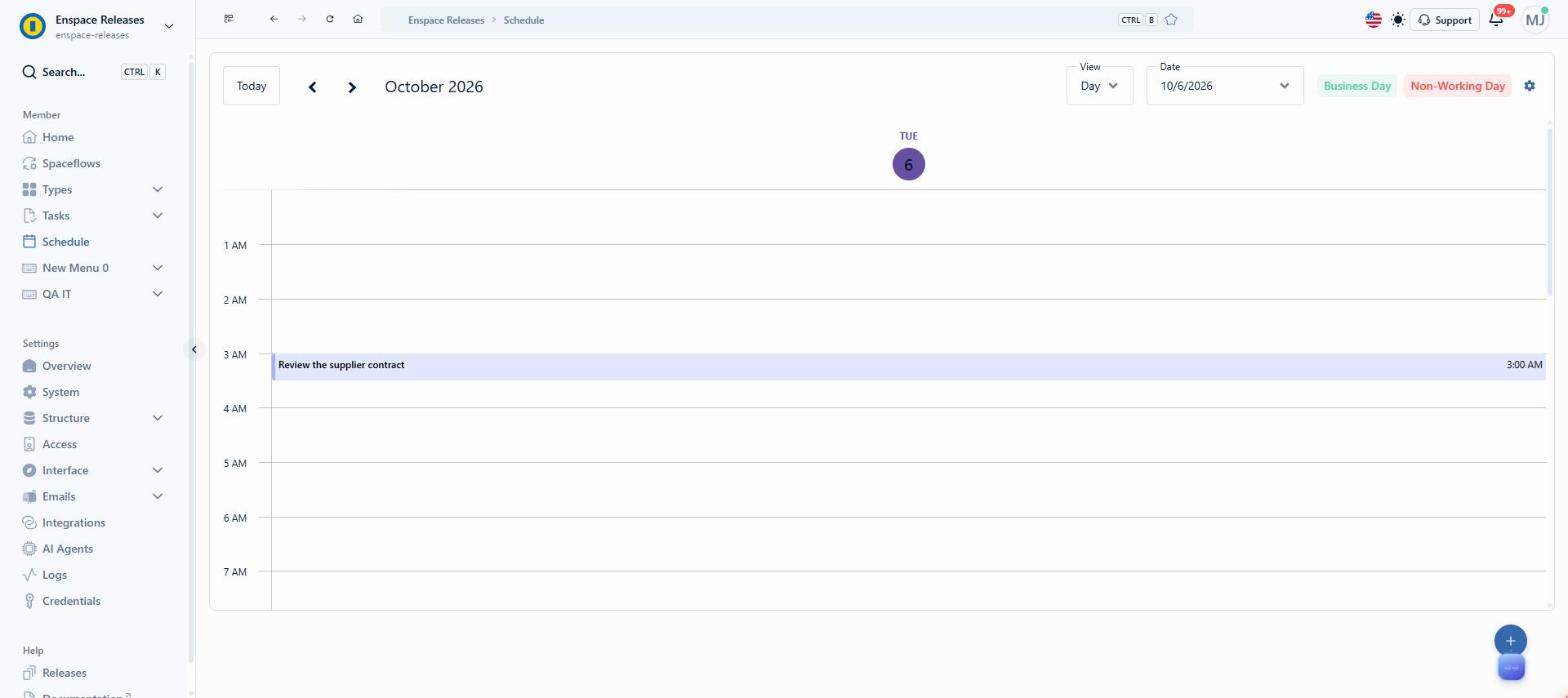Open Home in sidebar
Image resolution: width=1568 pixels, height=698 pixels.
58,137
